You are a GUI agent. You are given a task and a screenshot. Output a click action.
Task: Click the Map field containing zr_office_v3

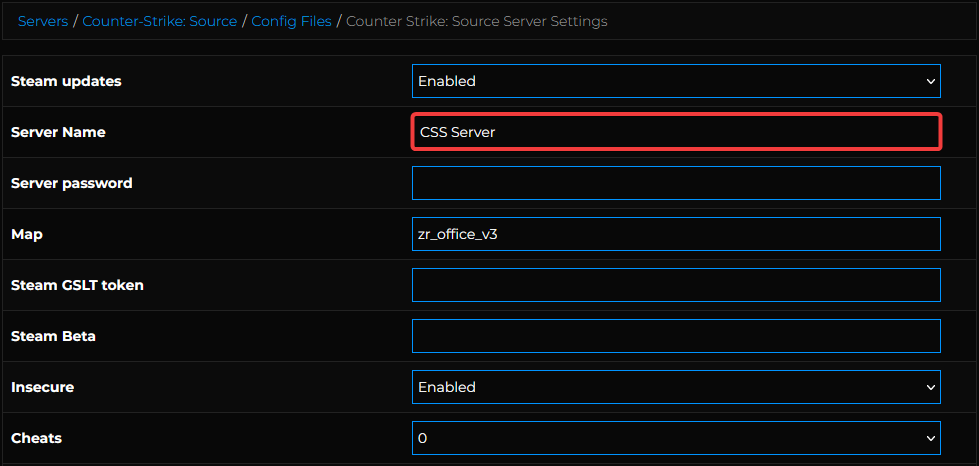click(x=676, y=234)
